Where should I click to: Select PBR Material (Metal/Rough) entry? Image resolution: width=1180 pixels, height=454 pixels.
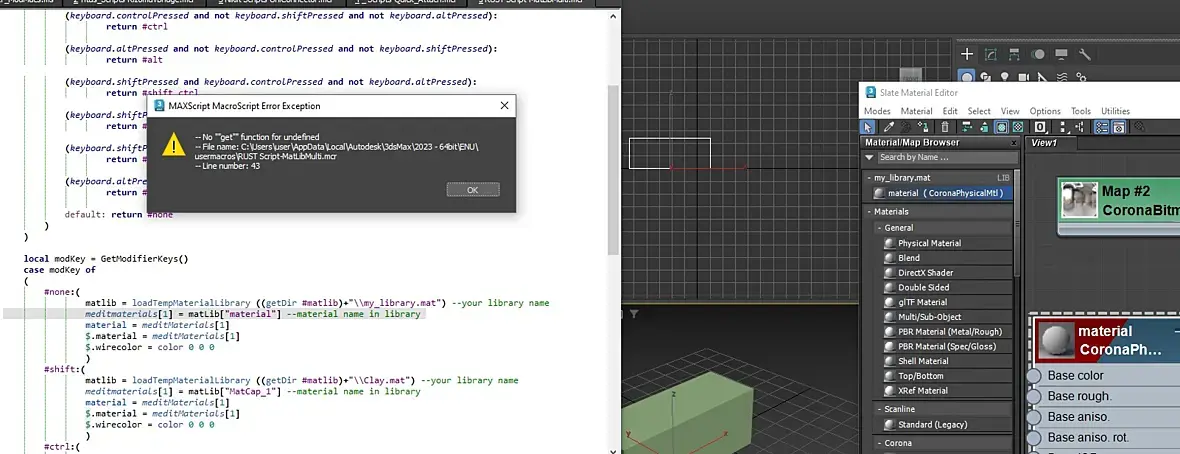pos(947,331)
